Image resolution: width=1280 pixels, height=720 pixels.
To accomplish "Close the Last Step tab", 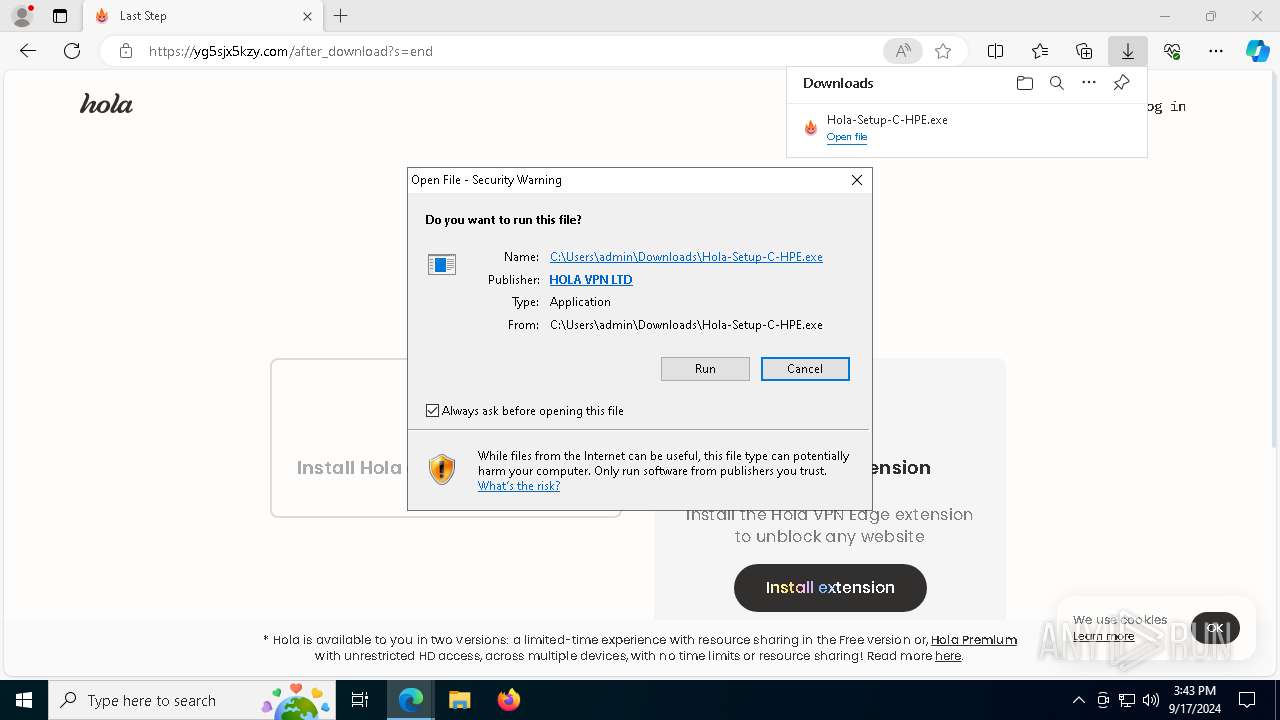I will coord(307,16).
